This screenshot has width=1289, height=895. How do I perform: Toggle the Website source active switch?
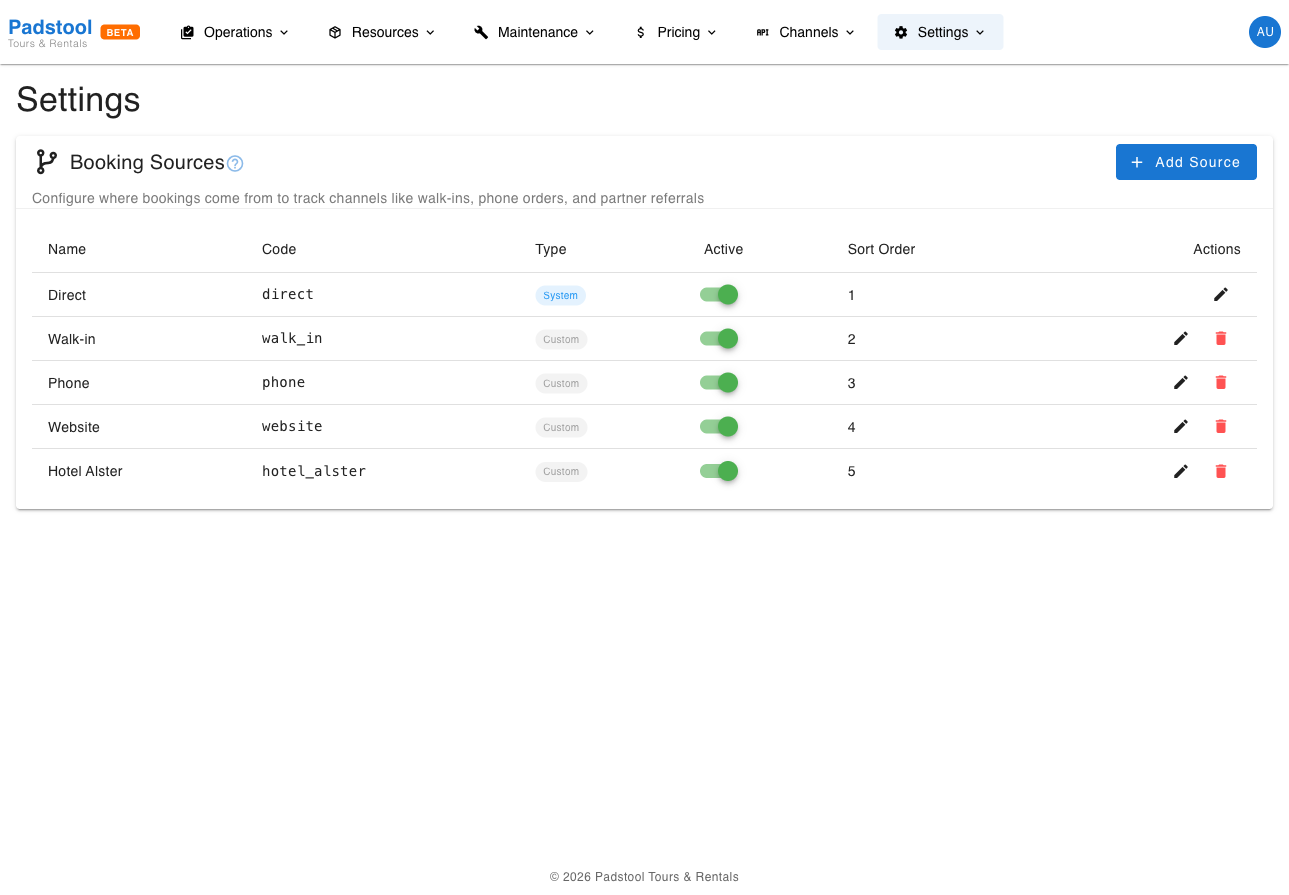pyautogui.click(x=719, y=427)
